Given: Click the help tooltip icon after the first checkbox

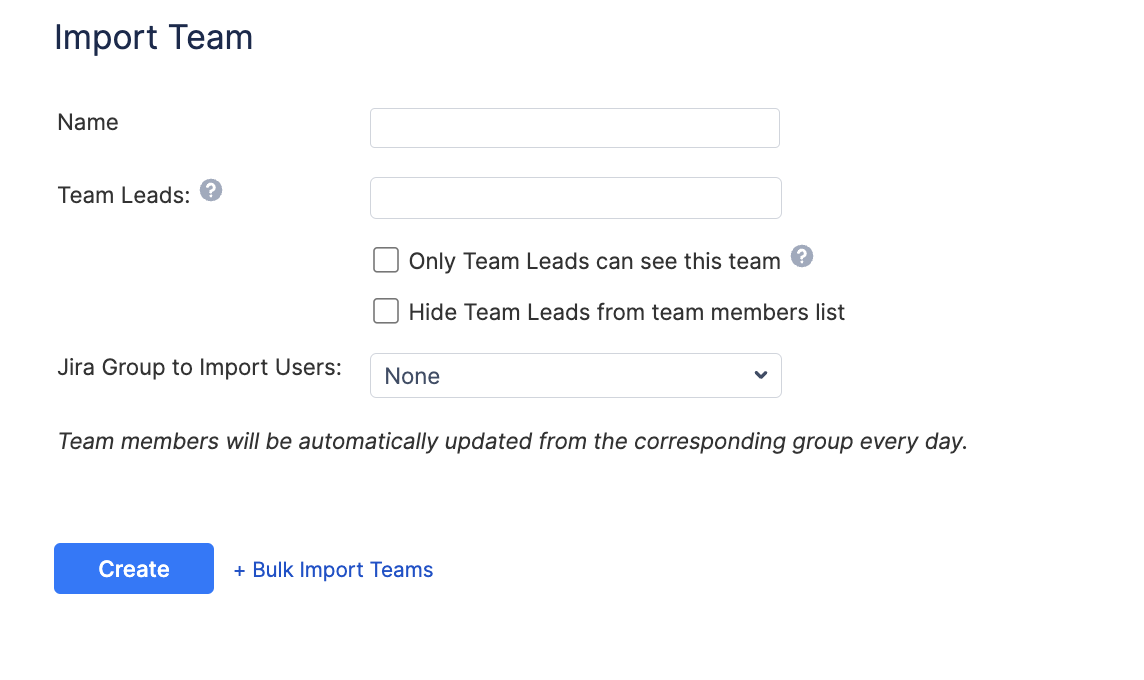Looking at the screenshot, I should click(x=802, y=256).
